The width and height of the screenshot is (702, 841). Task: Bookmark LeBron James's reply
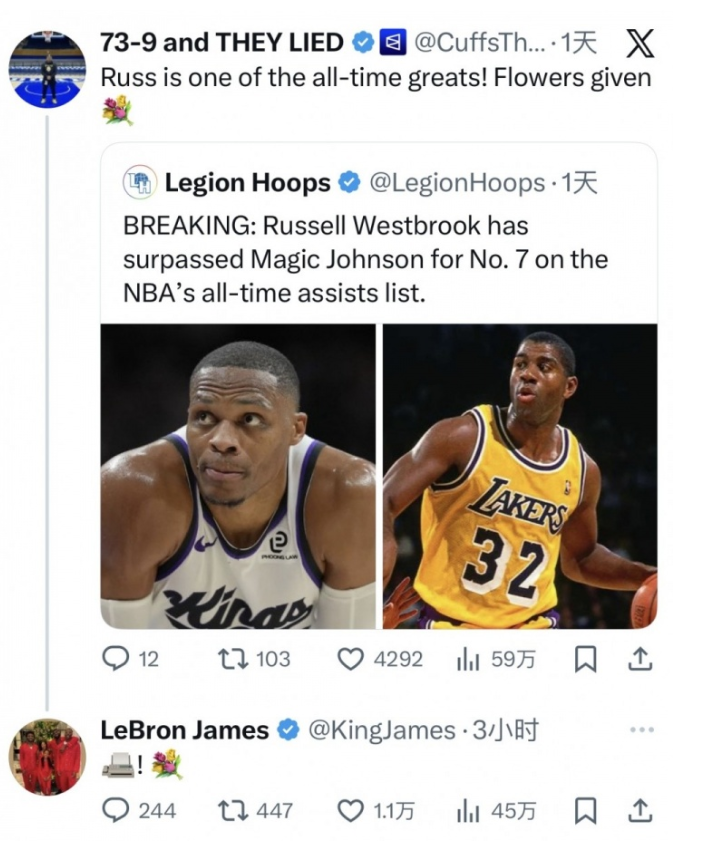tap(589, 810)
